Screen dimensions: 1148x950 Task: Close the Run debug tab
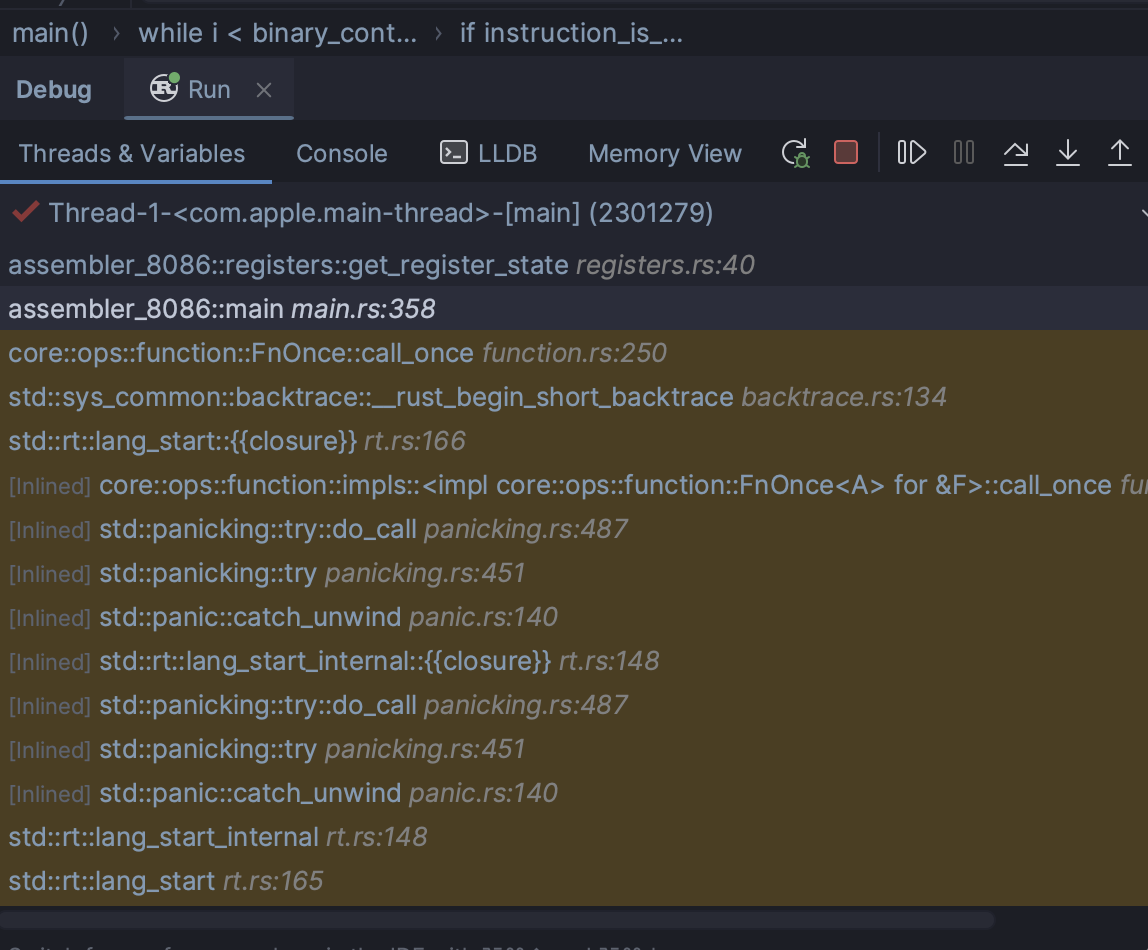coord(264,90)
